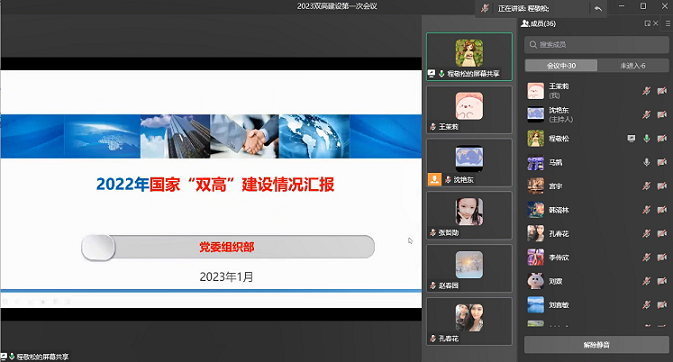Click 程敬松's screen share icon in list
673x362 pixels.
point(631,138)
